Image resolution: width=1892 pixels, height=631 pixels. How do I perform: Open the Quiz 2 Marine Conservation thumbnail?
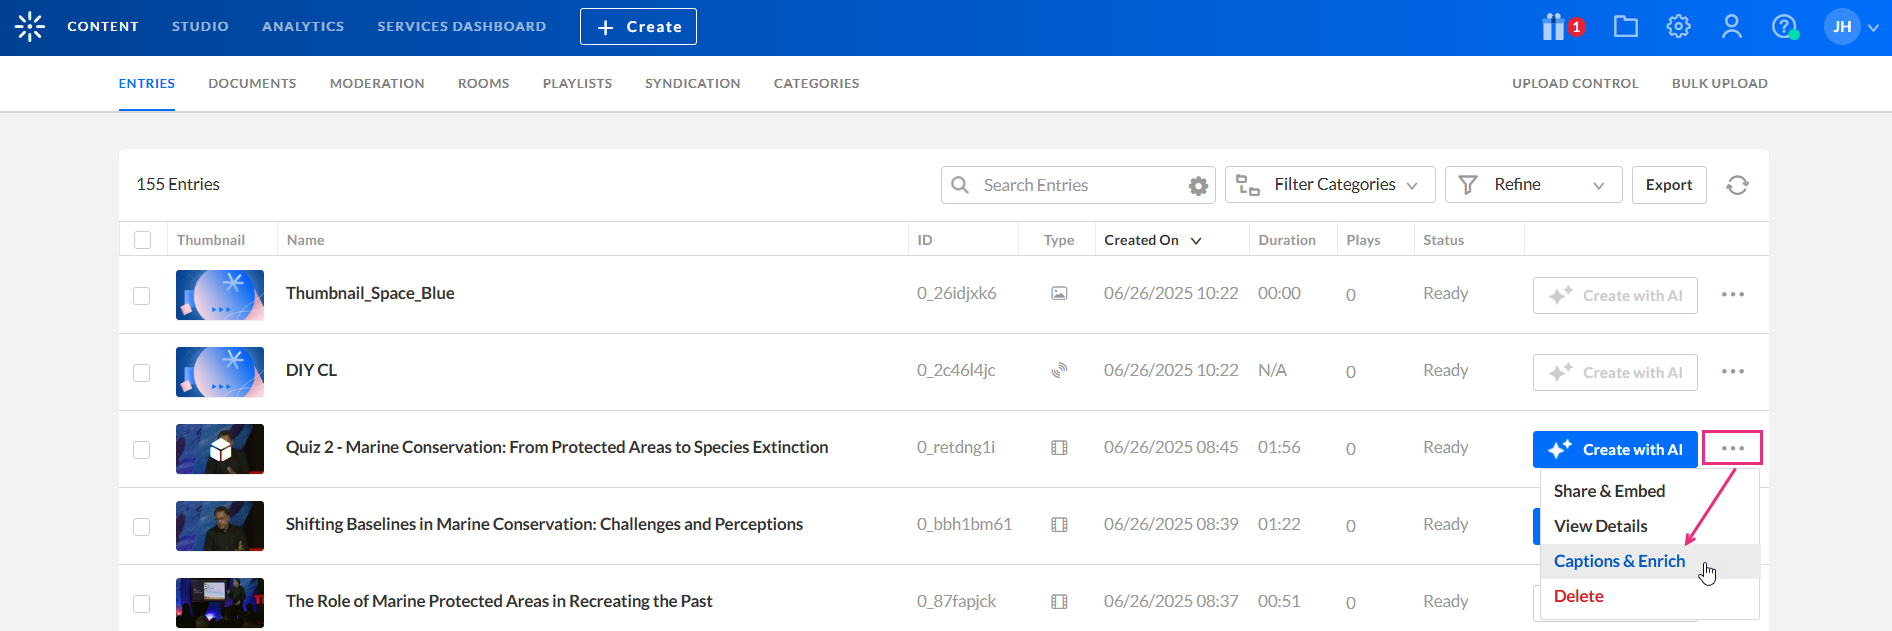tap(220, 449)
